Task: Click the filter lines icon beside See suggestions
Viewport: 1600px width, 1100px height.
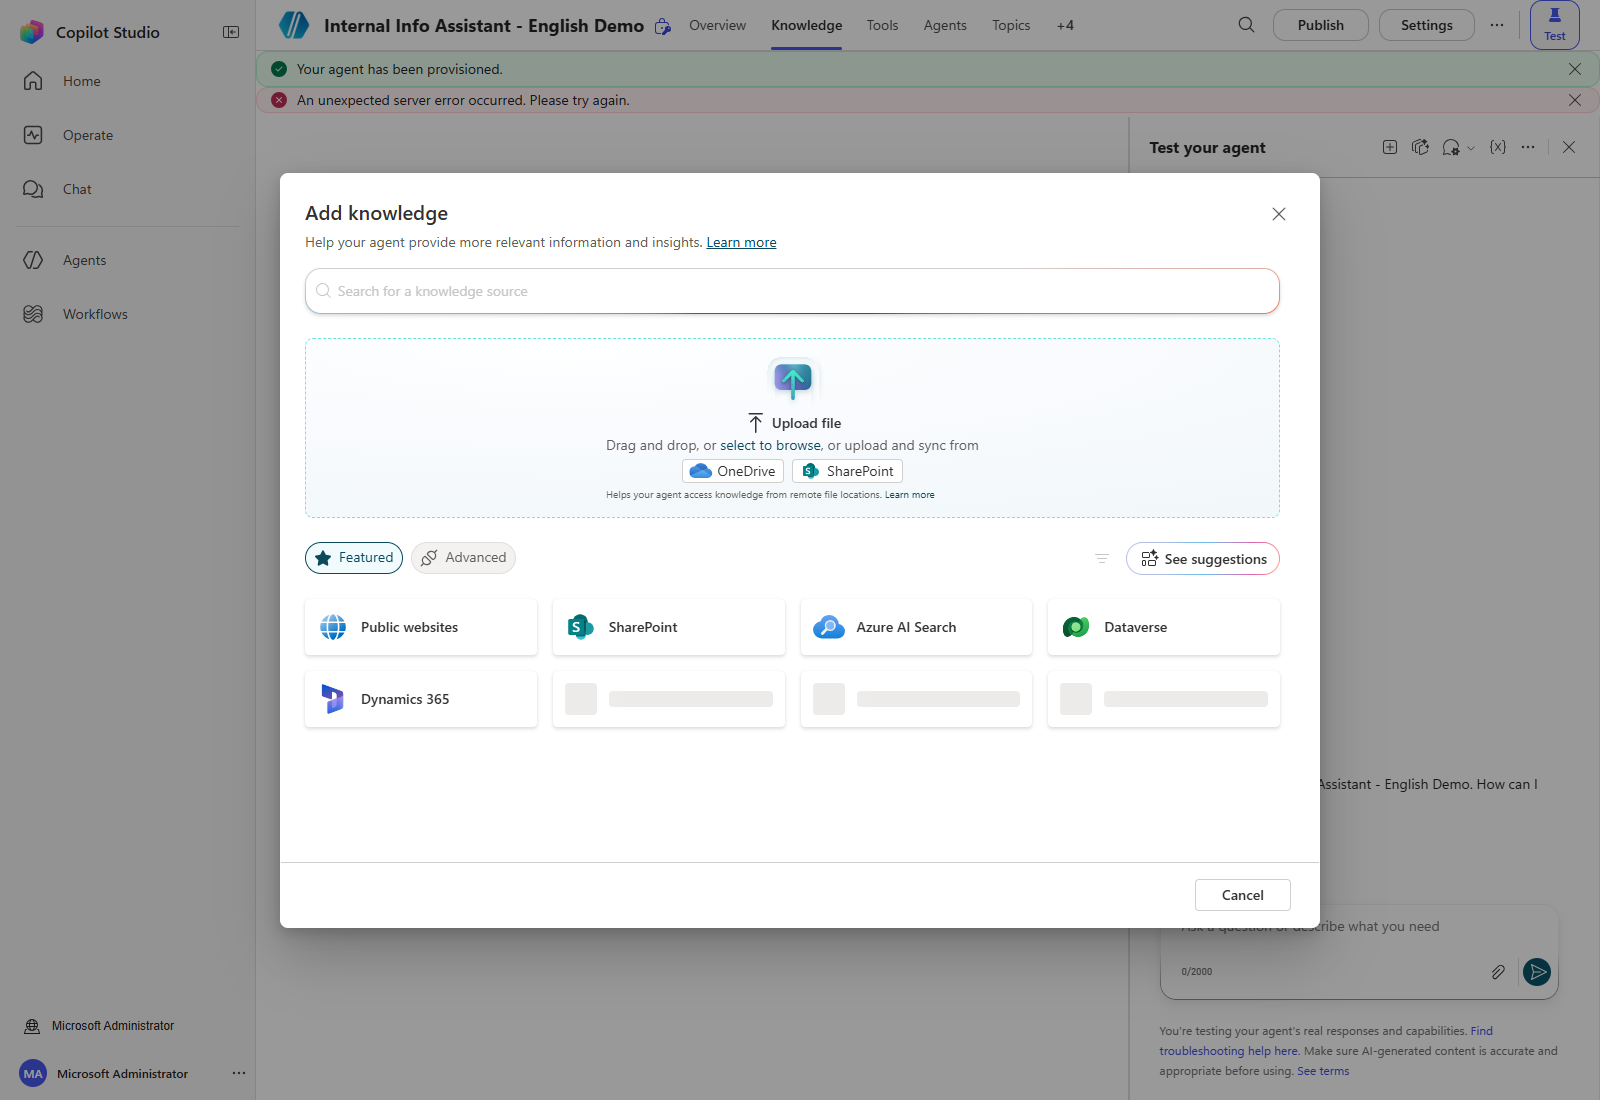Action: 1102,559
